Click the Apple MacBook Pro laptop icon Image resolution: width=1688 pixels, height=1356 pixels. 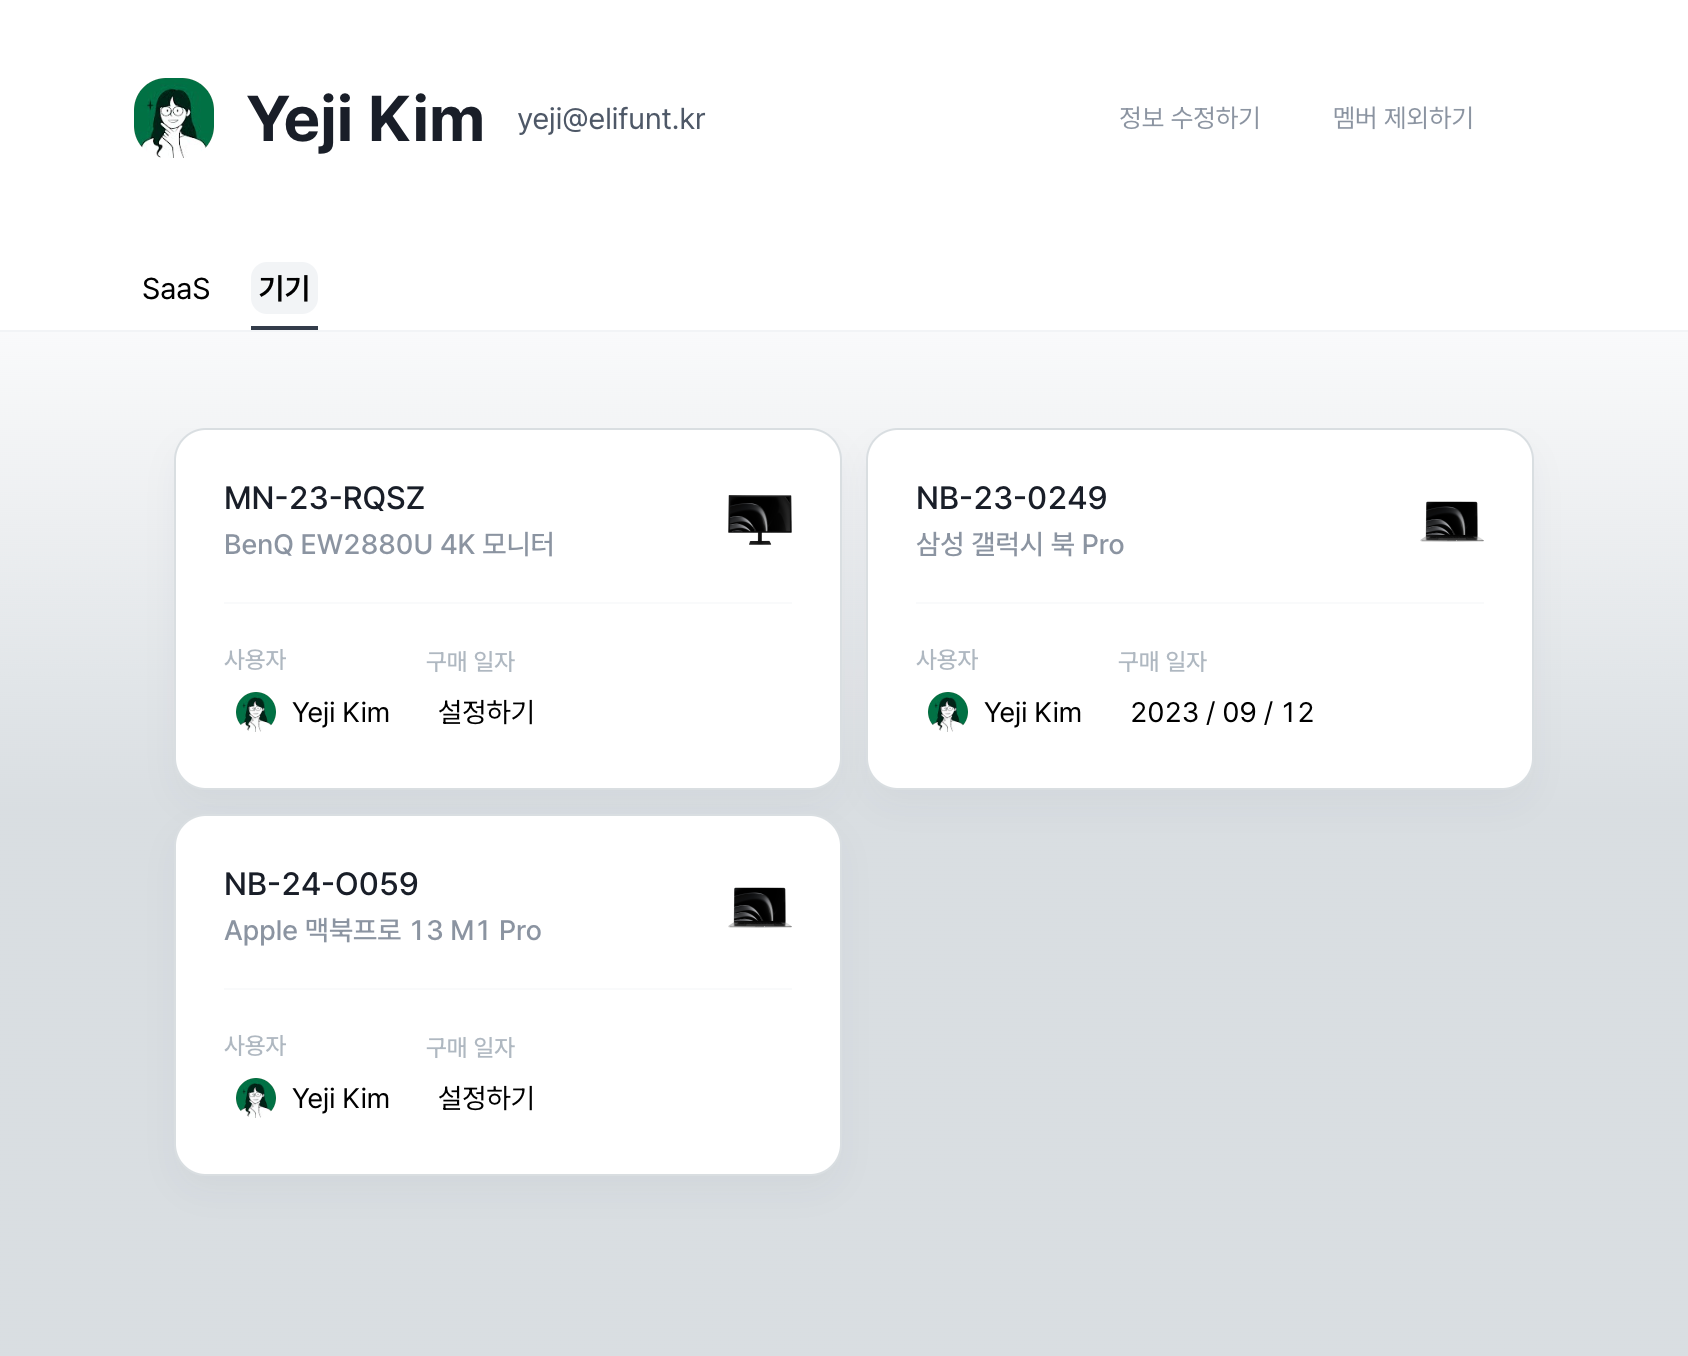click(760, 907)
